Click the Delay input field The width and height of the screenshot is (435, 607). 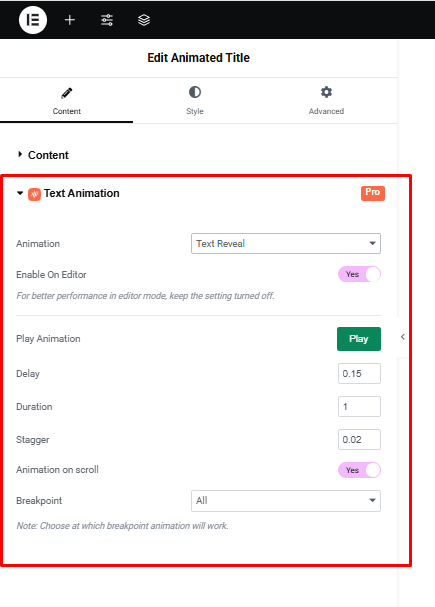359,374
